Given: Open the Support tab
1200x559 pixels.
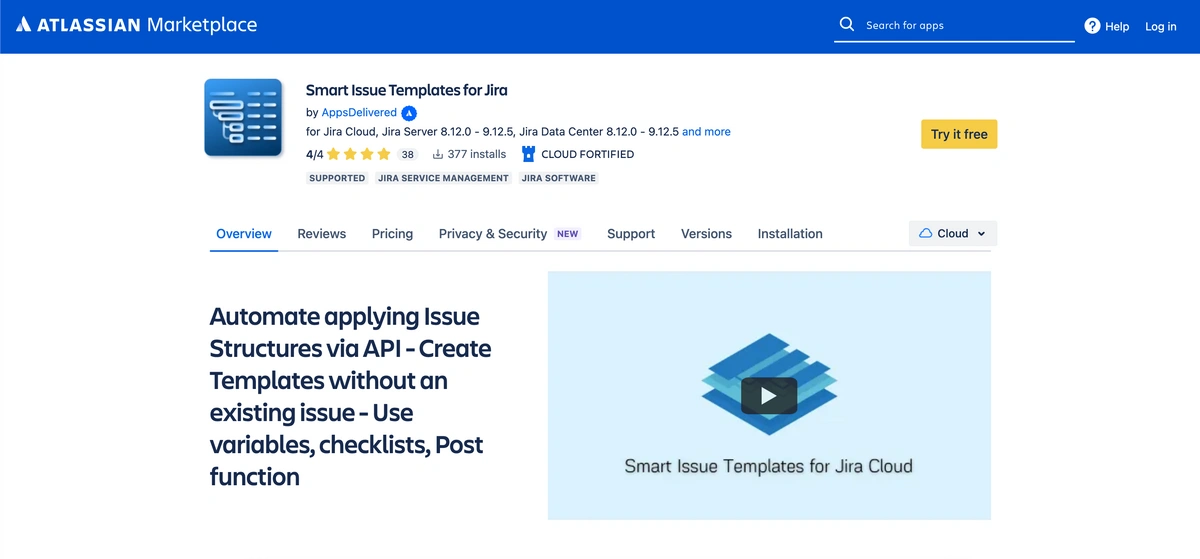Looking at the screenshot, I should pyautogui.click(x=631, y=234).
